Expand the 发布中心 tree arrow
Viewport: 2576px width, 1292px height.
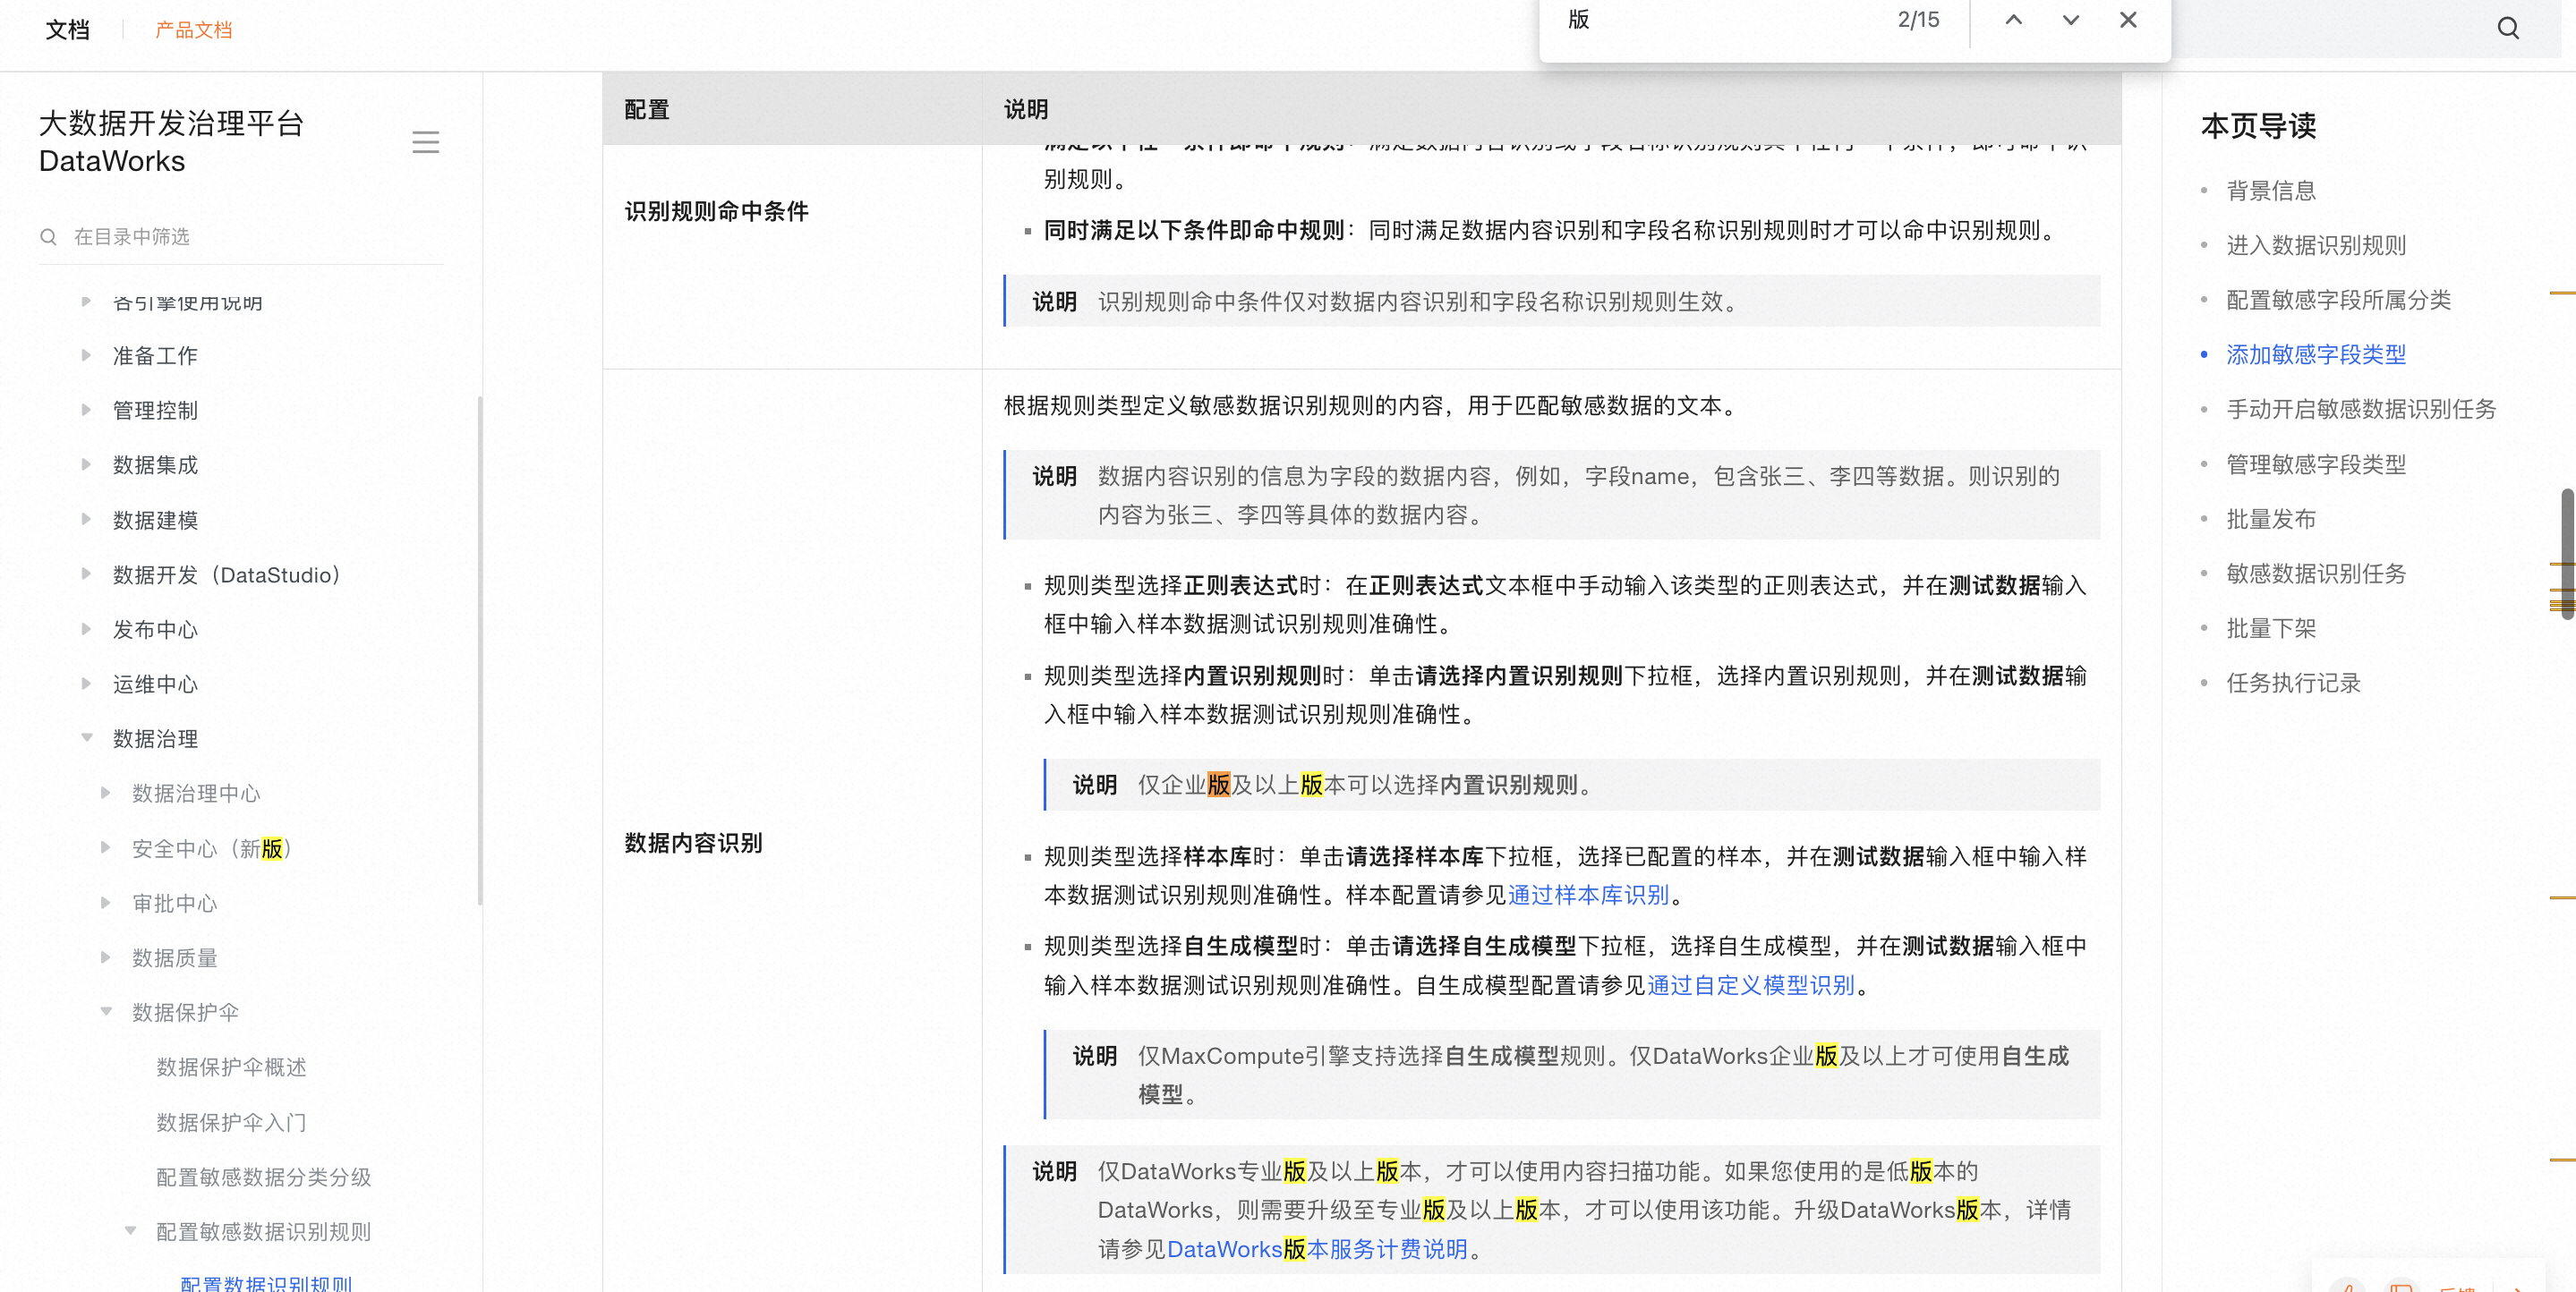(86, 629)
